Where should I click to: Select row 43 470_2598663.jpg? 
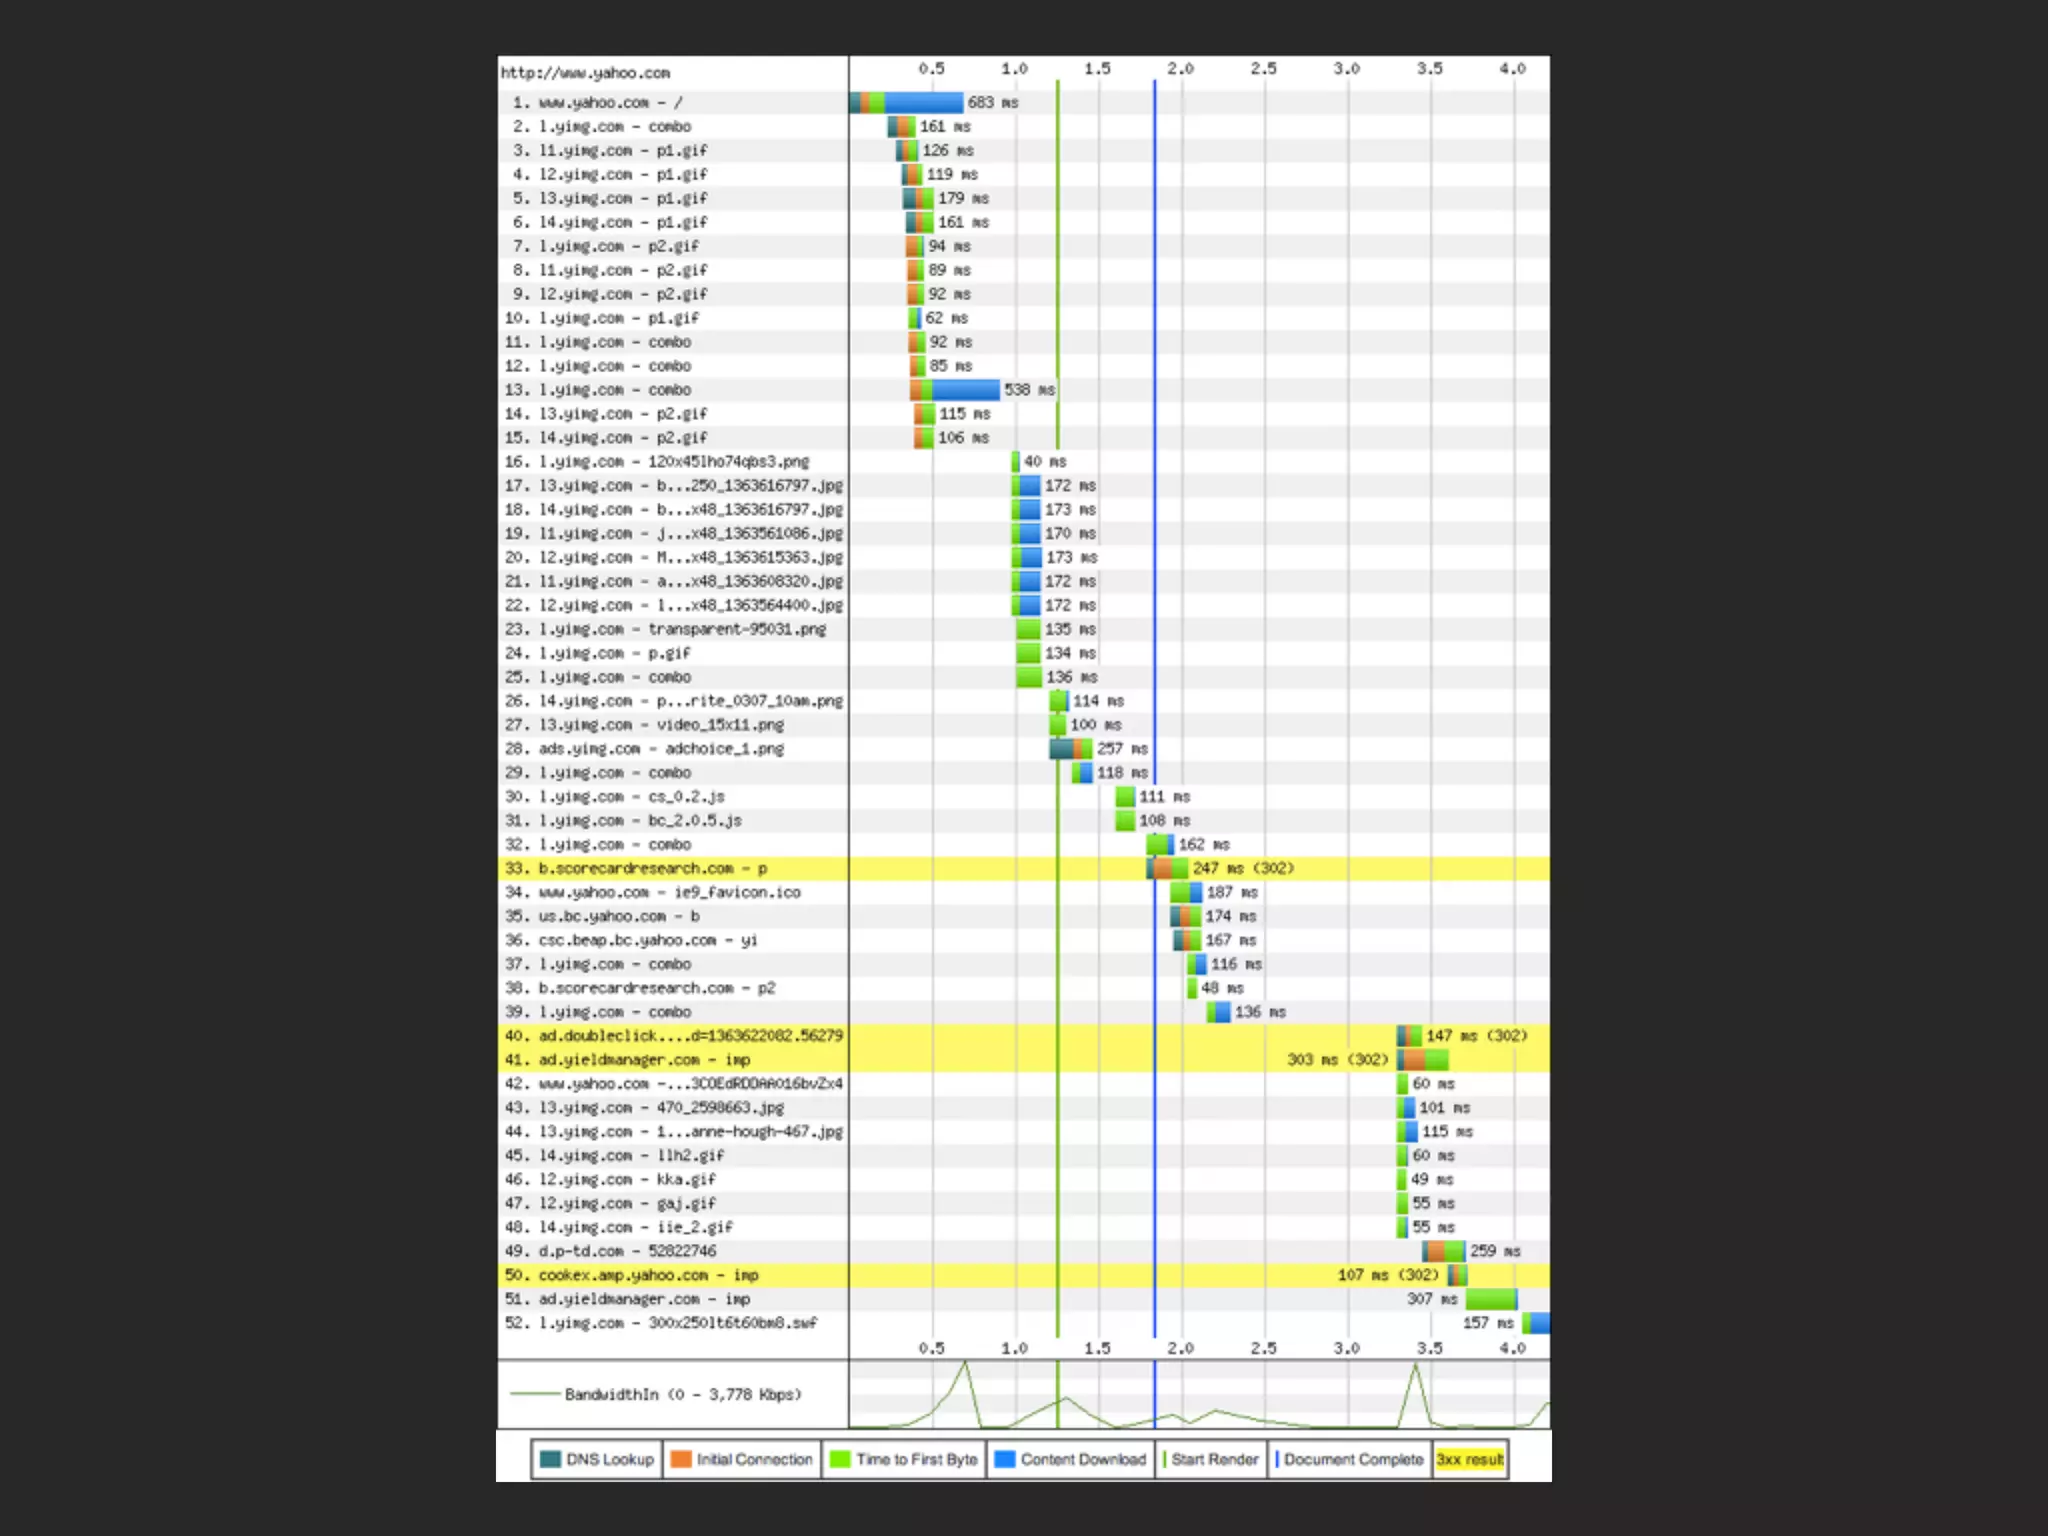point(1024,1108)
